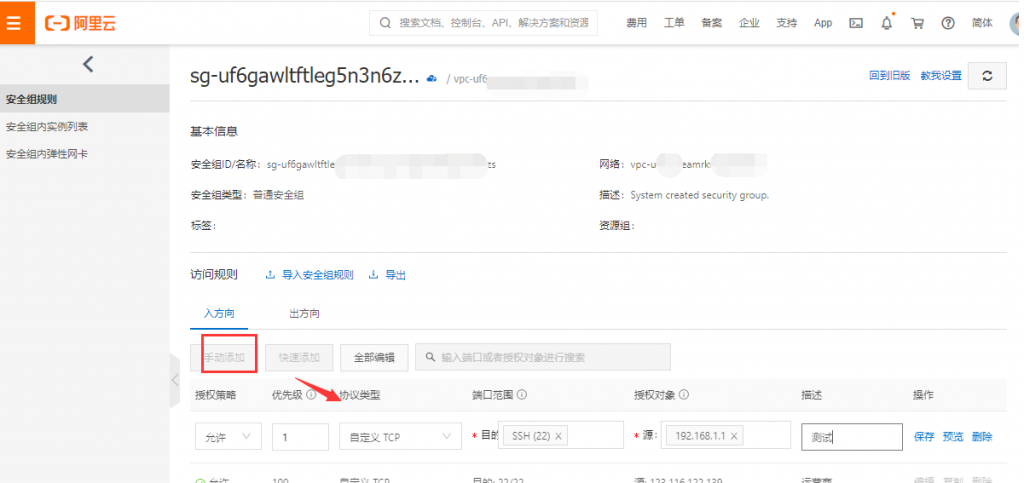Switch to the 出方向 tab
Screen dimensions: 1024x483
tap(304, 314)
